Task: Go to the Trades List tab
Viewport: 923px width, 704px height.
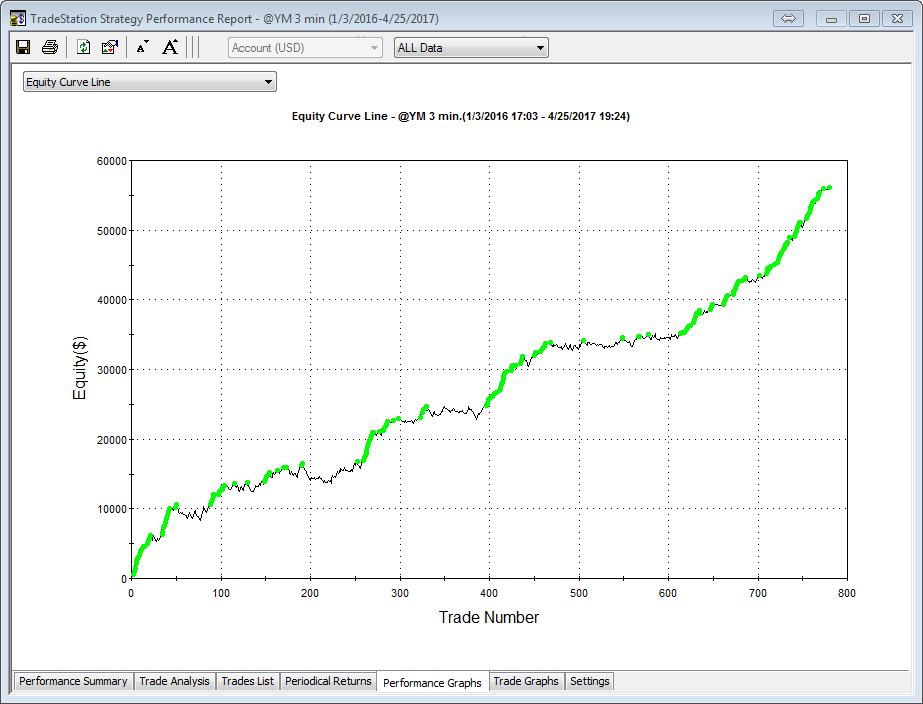Action: (x=247, y=681)
